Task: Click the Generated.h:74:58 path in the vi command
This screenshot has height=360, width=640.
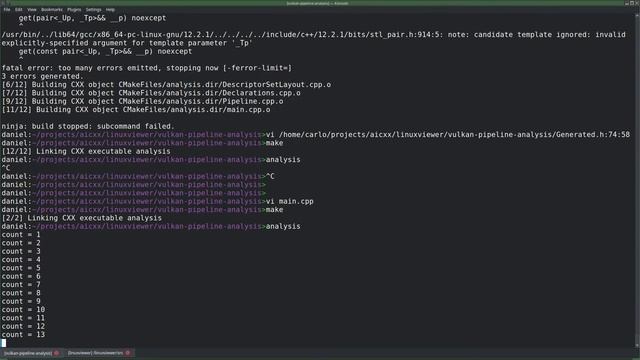Action: point(454,135)
